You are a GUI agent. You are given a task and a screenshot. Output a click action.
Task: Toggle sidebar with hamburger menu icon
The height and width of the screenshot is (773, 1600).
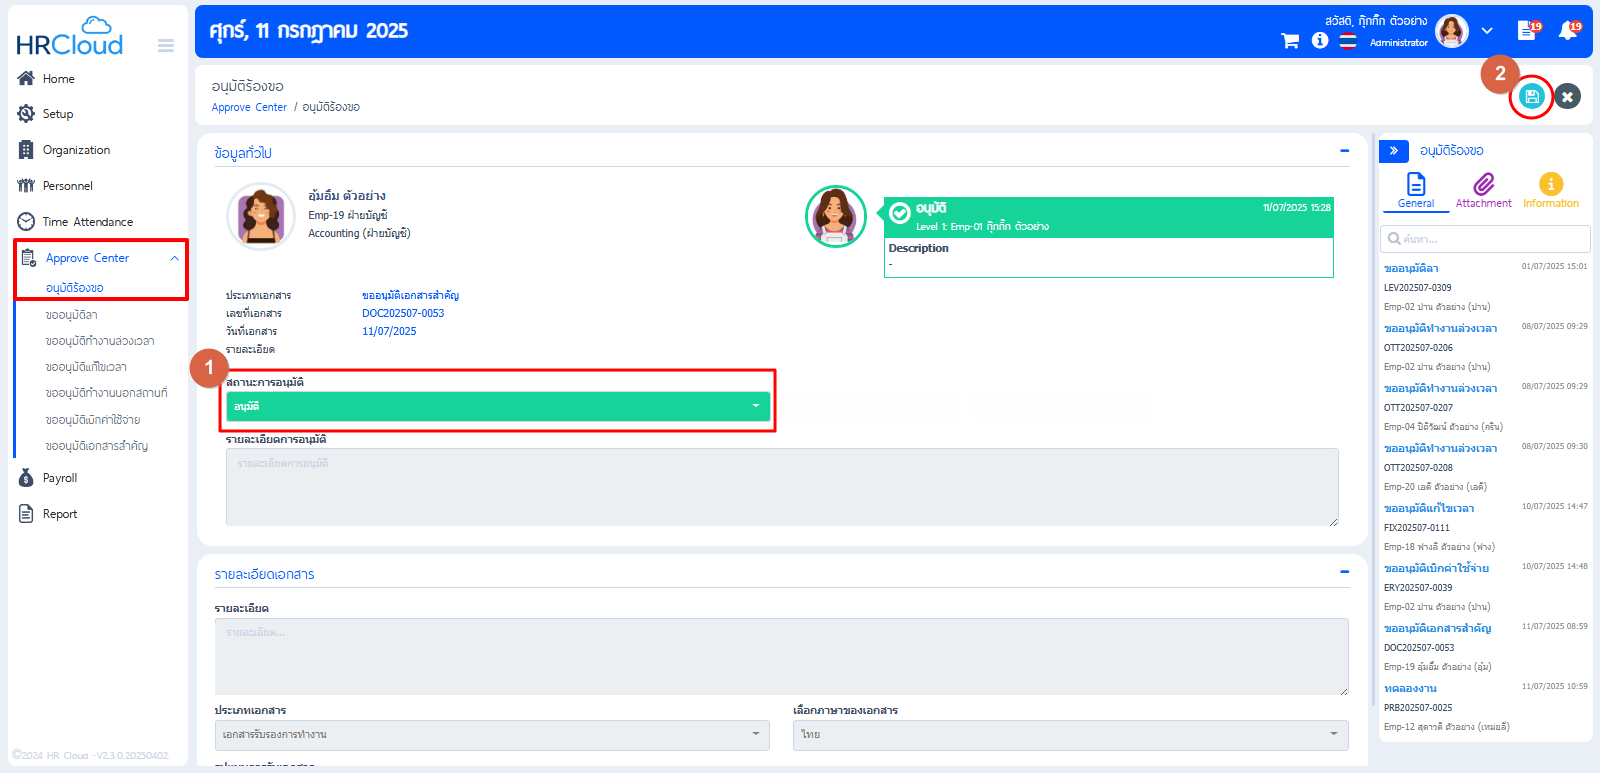tap(166, 45)
